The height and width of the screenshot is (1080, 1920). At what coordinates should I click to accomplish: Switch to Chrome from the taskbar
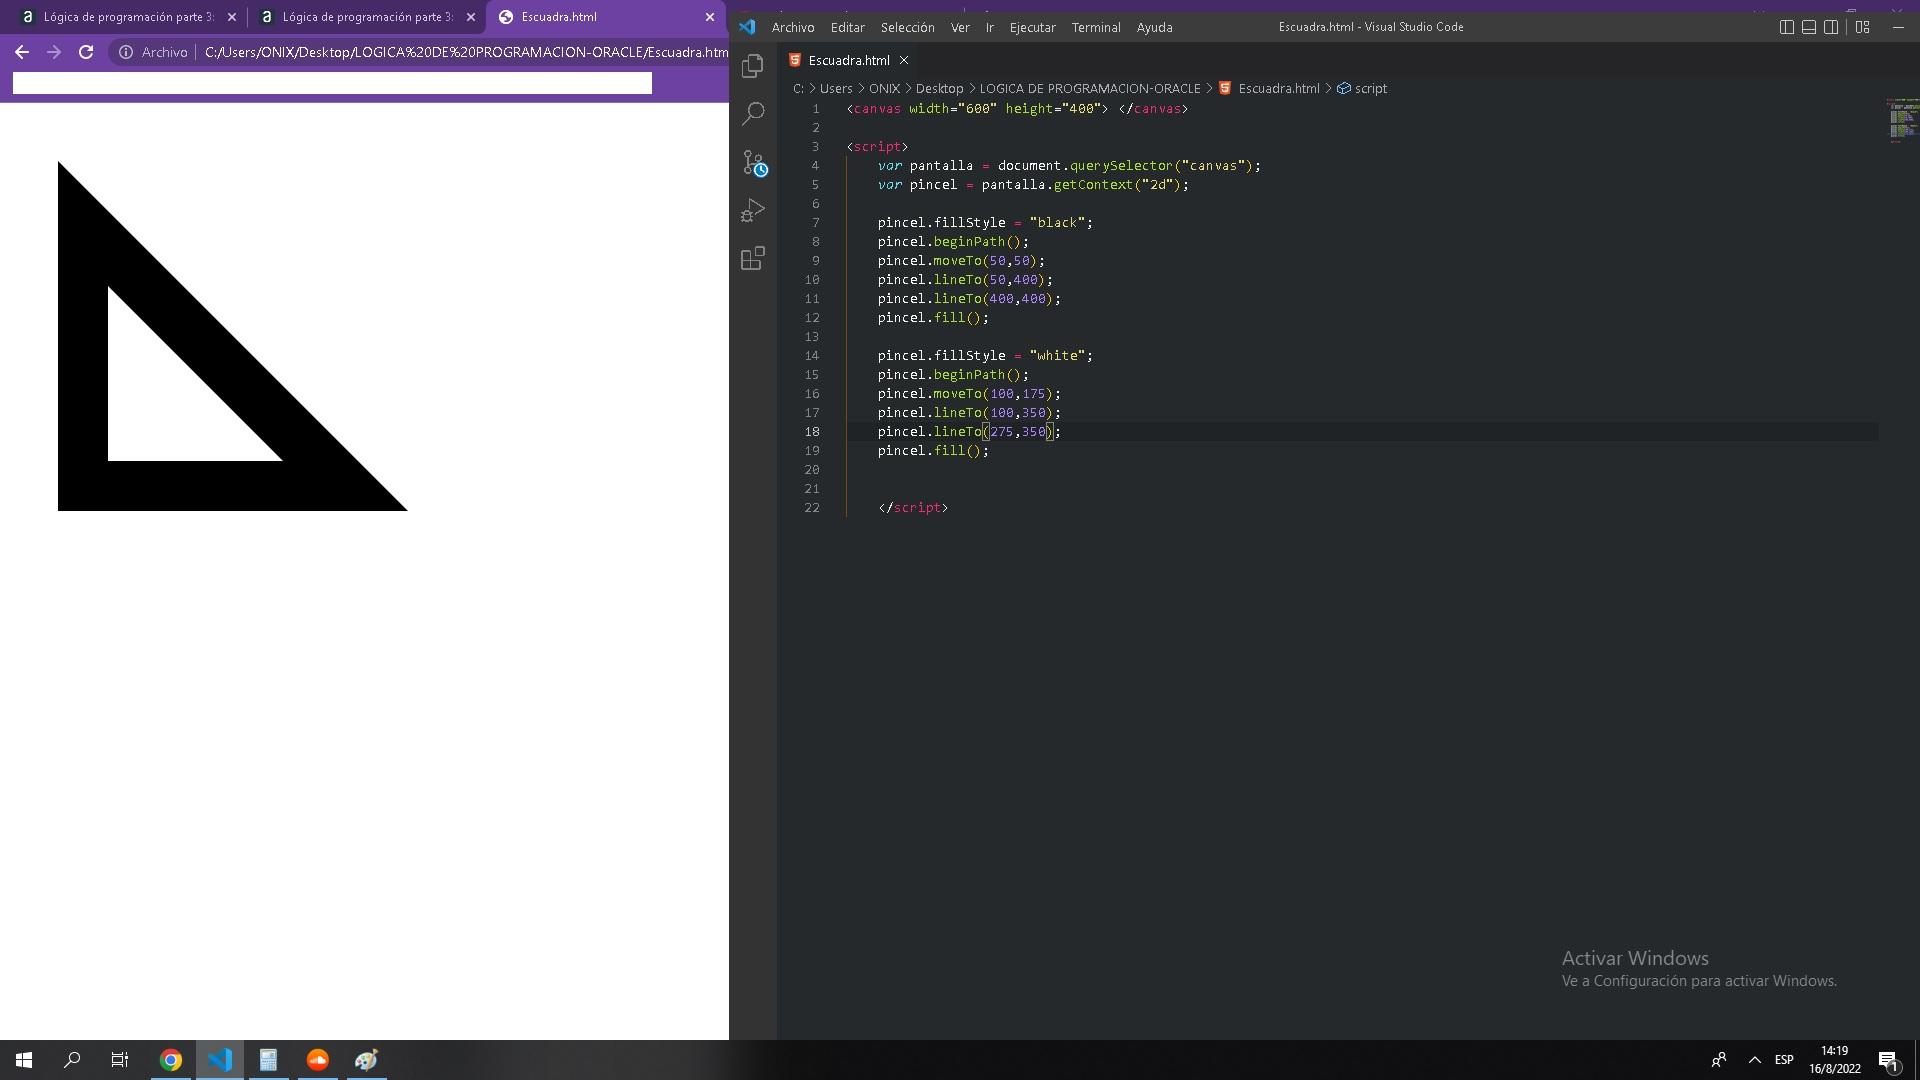point(171,1060)
